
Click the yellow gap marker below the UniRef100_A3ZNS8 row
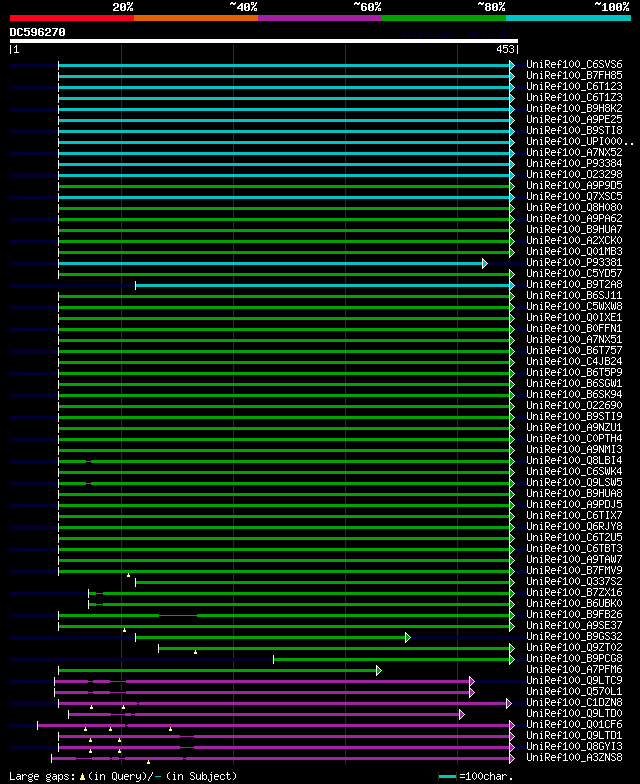pos(148,762)
